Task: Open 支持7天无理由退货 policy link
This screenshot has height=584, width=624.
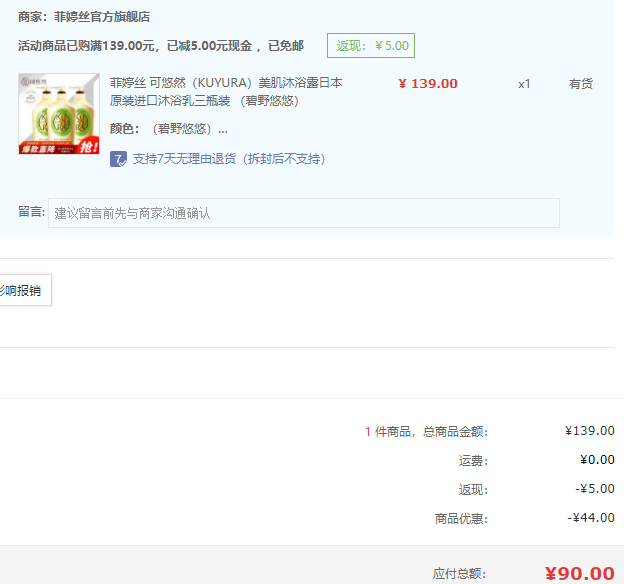Action: tap(229, 159)
